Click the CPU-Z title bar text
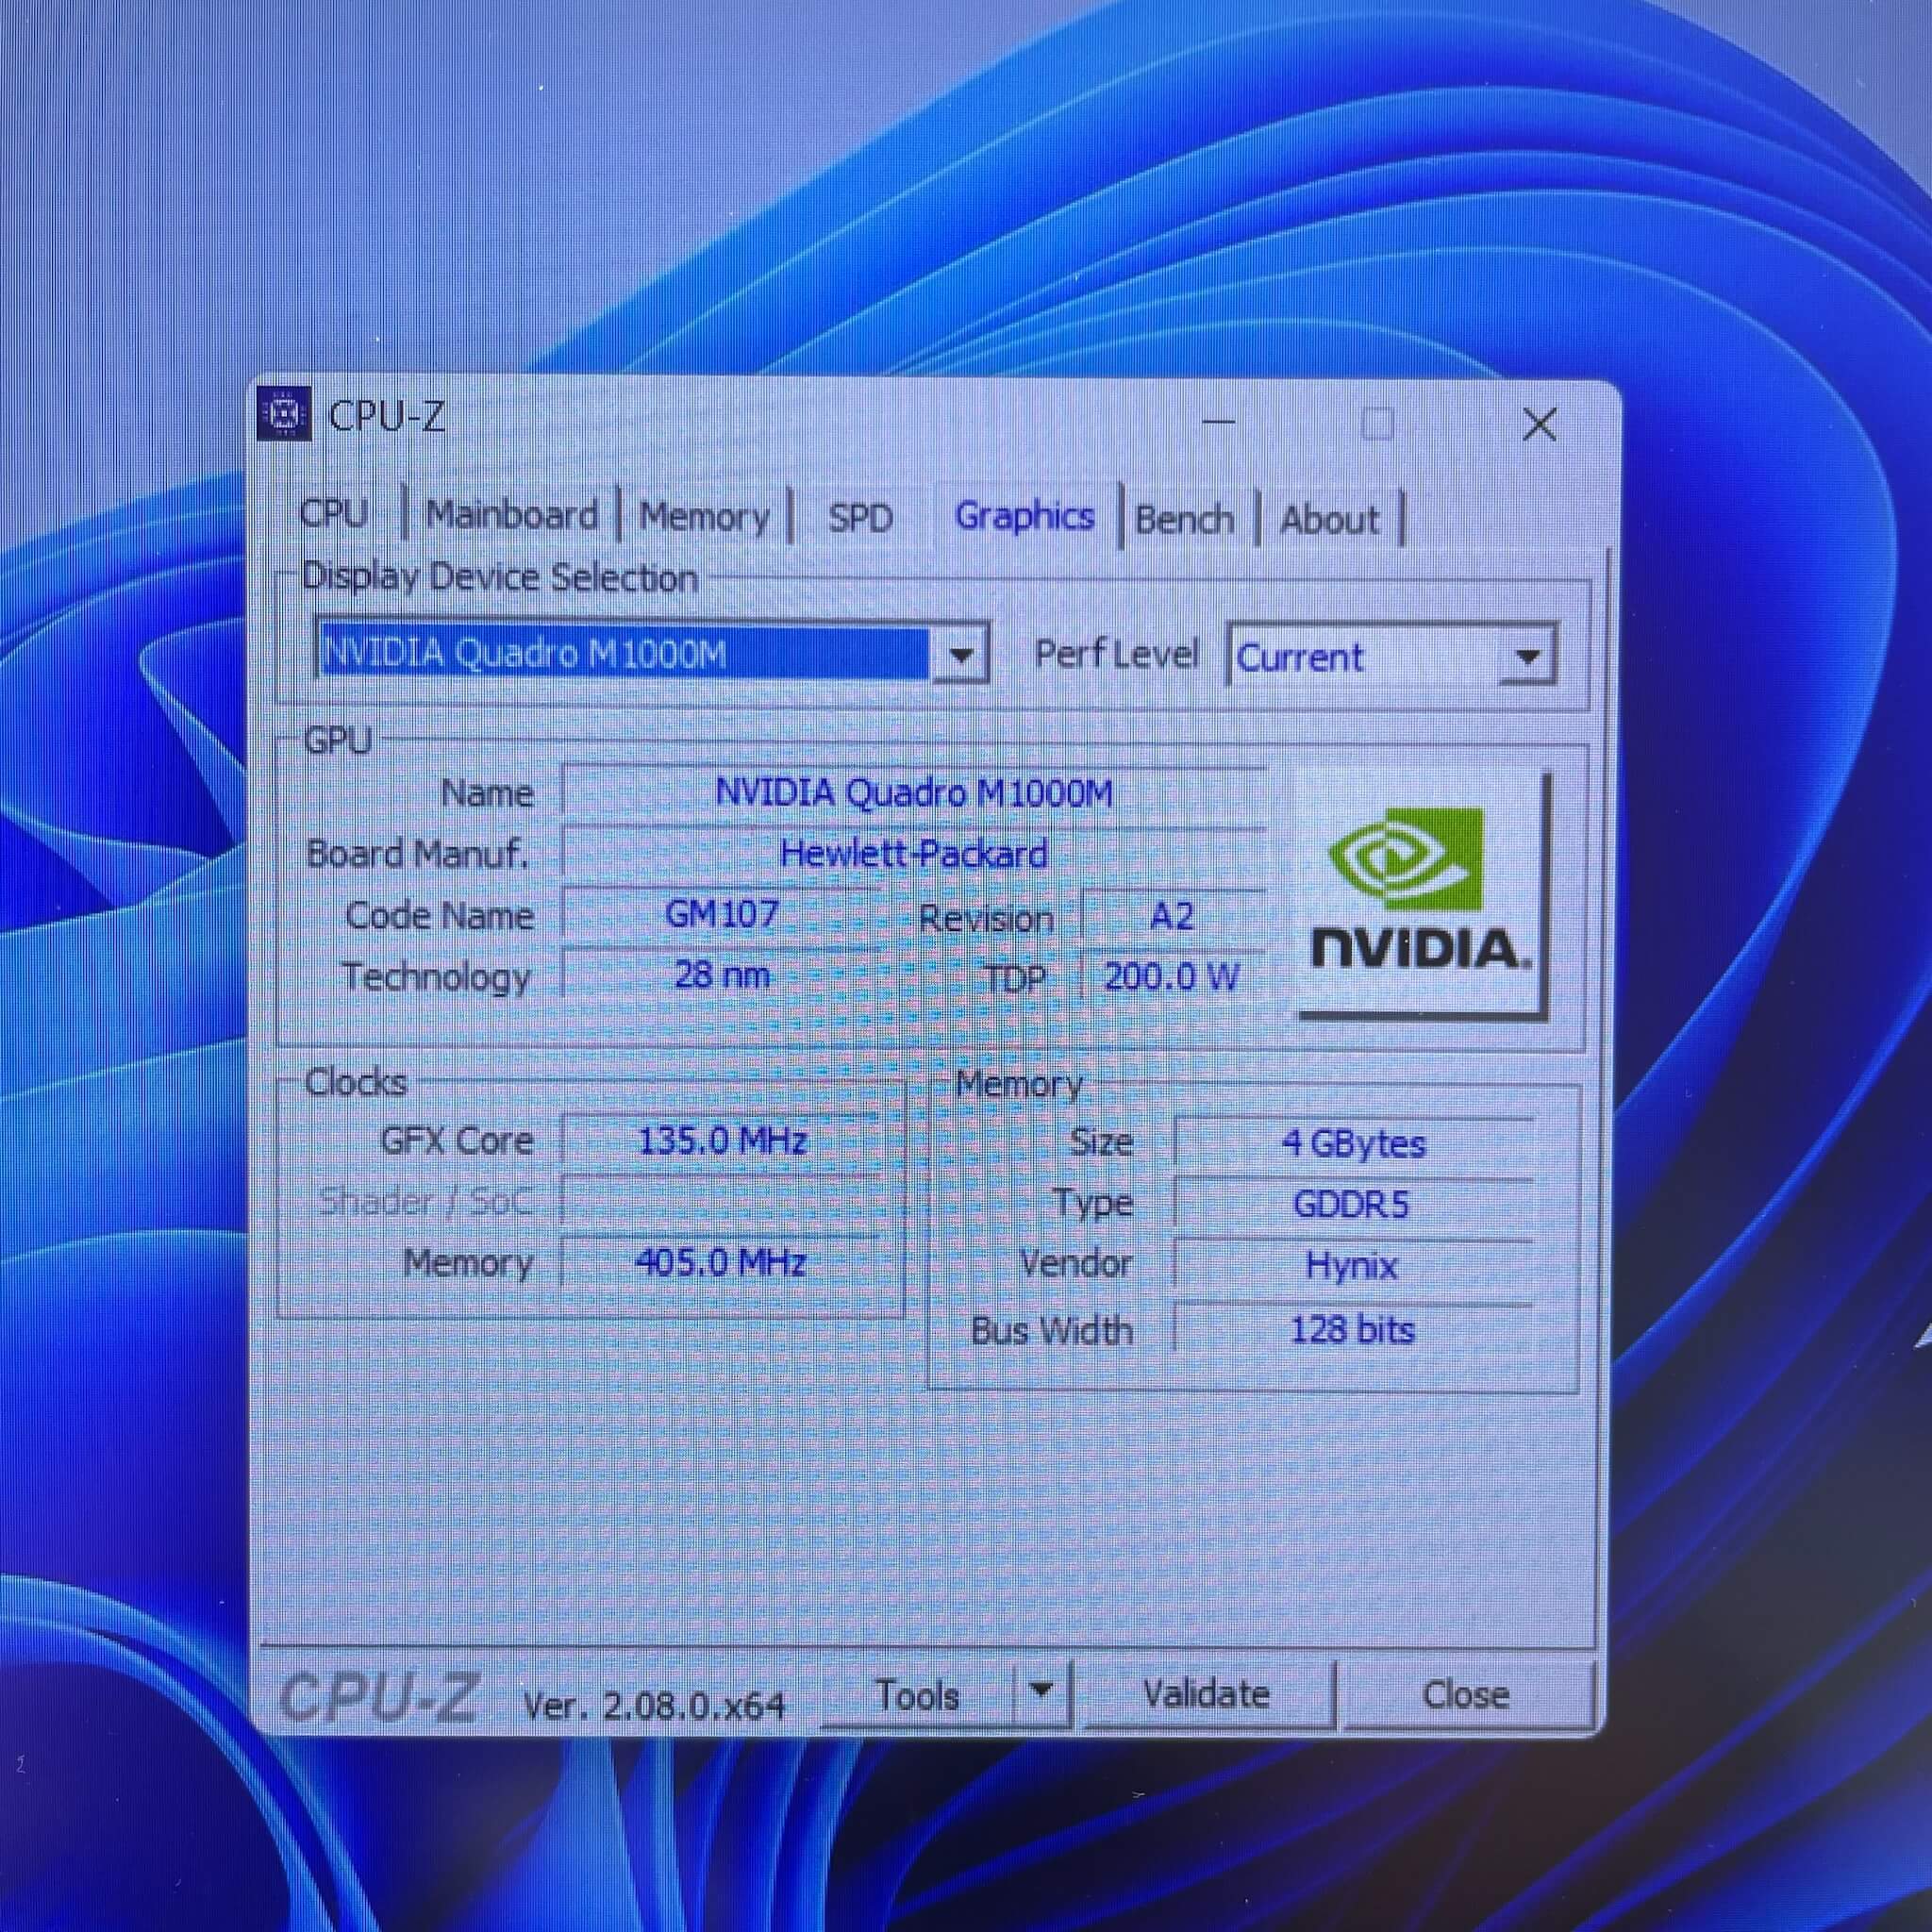The image size is (1932, 1932). click(386, 416)
